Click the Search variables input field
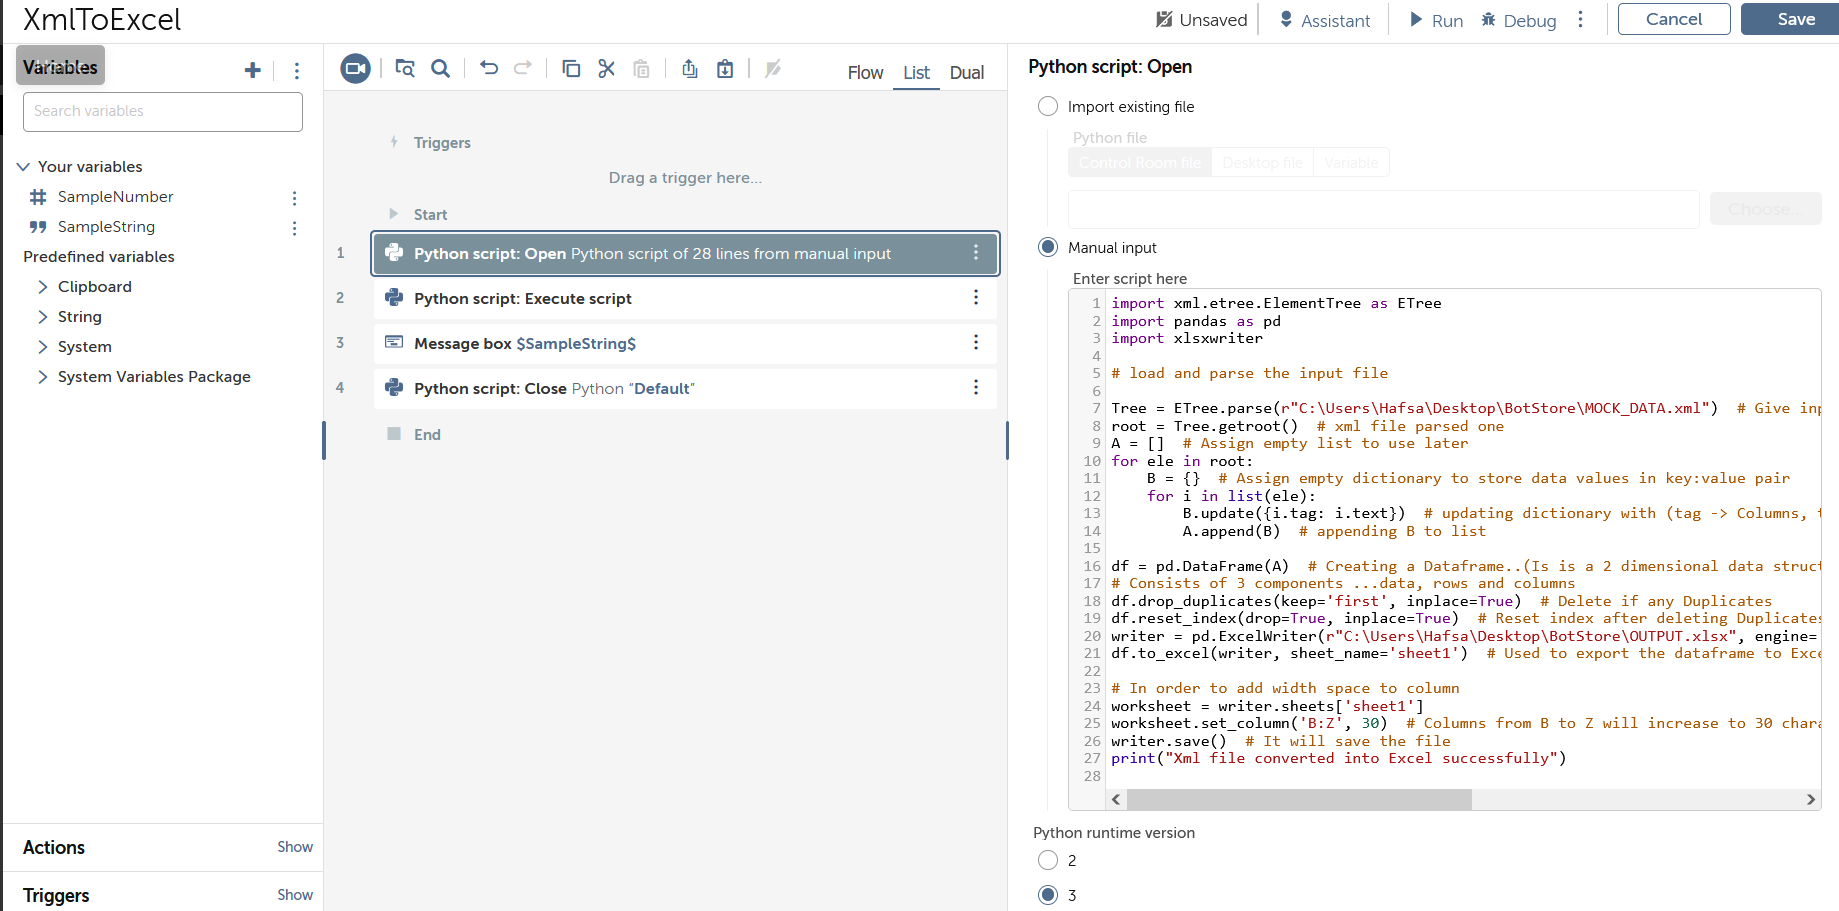 coord(163,111)
